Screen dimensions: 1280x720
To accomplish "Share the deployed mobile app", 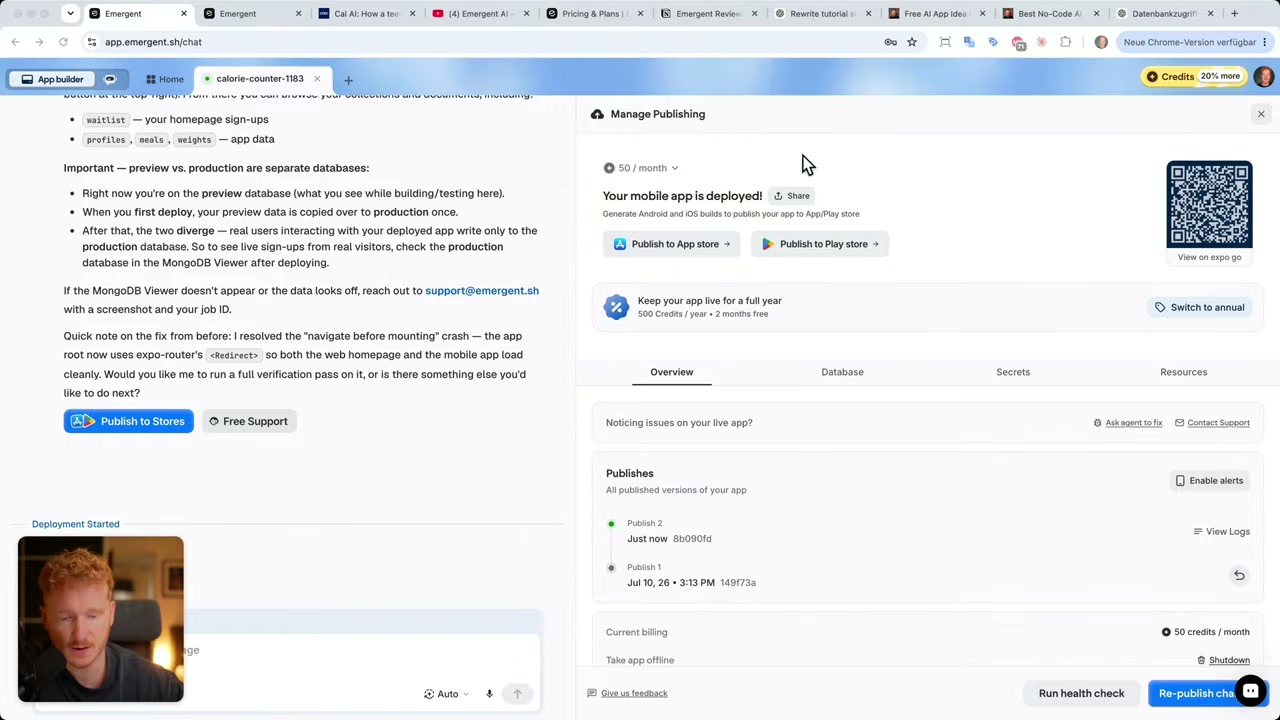I will [x=791, y=196].
